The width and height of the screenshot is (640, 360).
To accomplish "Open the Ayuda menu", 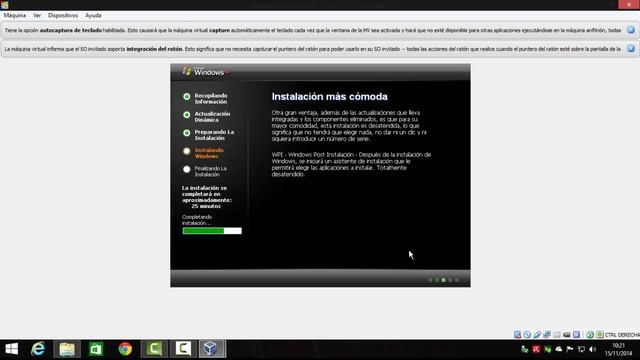I will pos(93,16).
